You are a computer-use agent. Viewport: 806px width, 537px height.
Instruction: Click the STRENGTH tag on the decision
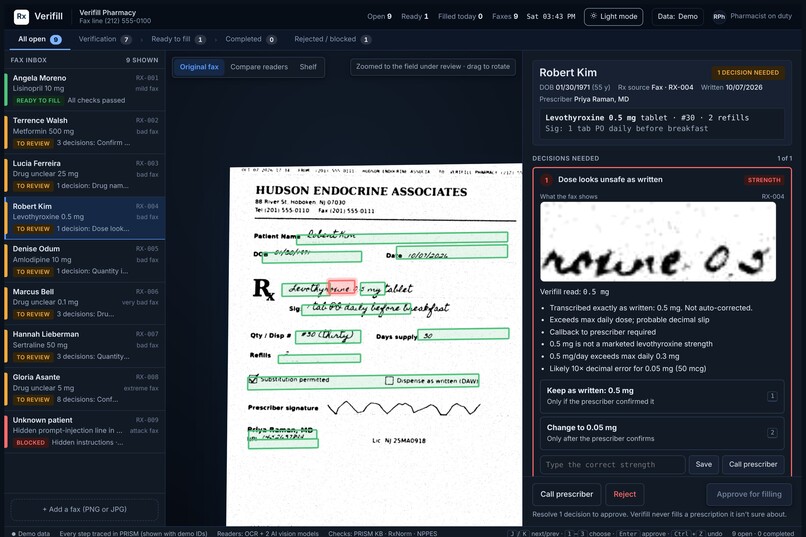pyautogui.click(x=764, y=180)
